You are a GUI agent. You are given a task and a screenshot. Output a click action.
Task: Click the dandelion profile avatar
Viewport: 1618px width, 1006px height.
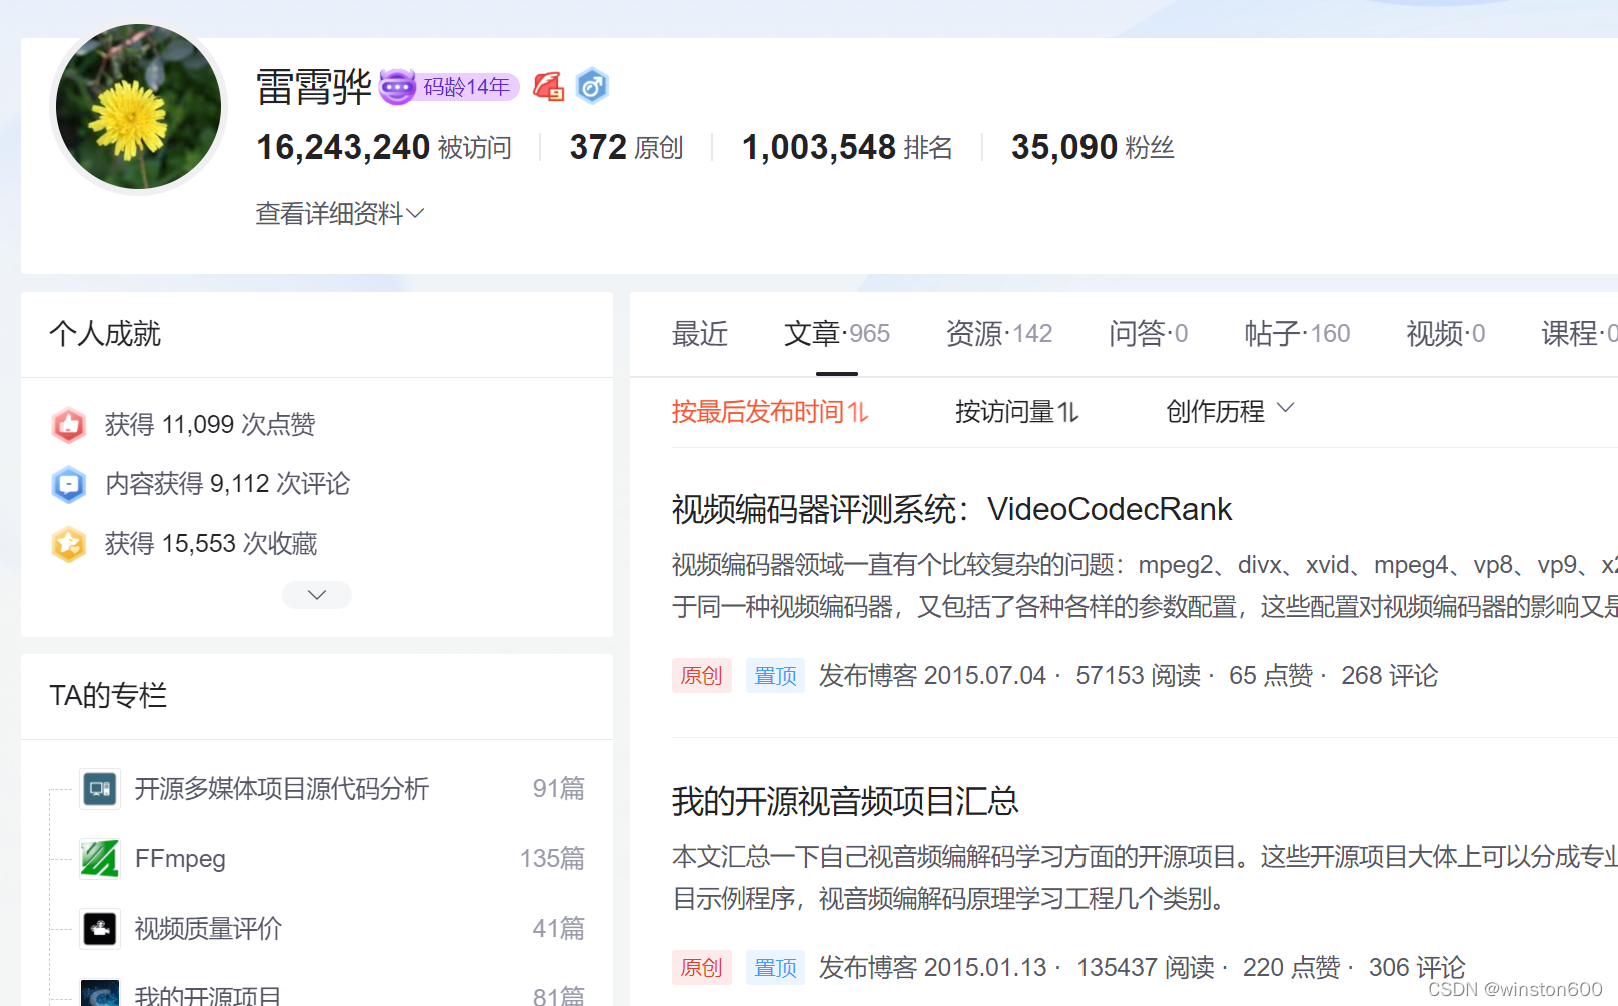[138, 106]
